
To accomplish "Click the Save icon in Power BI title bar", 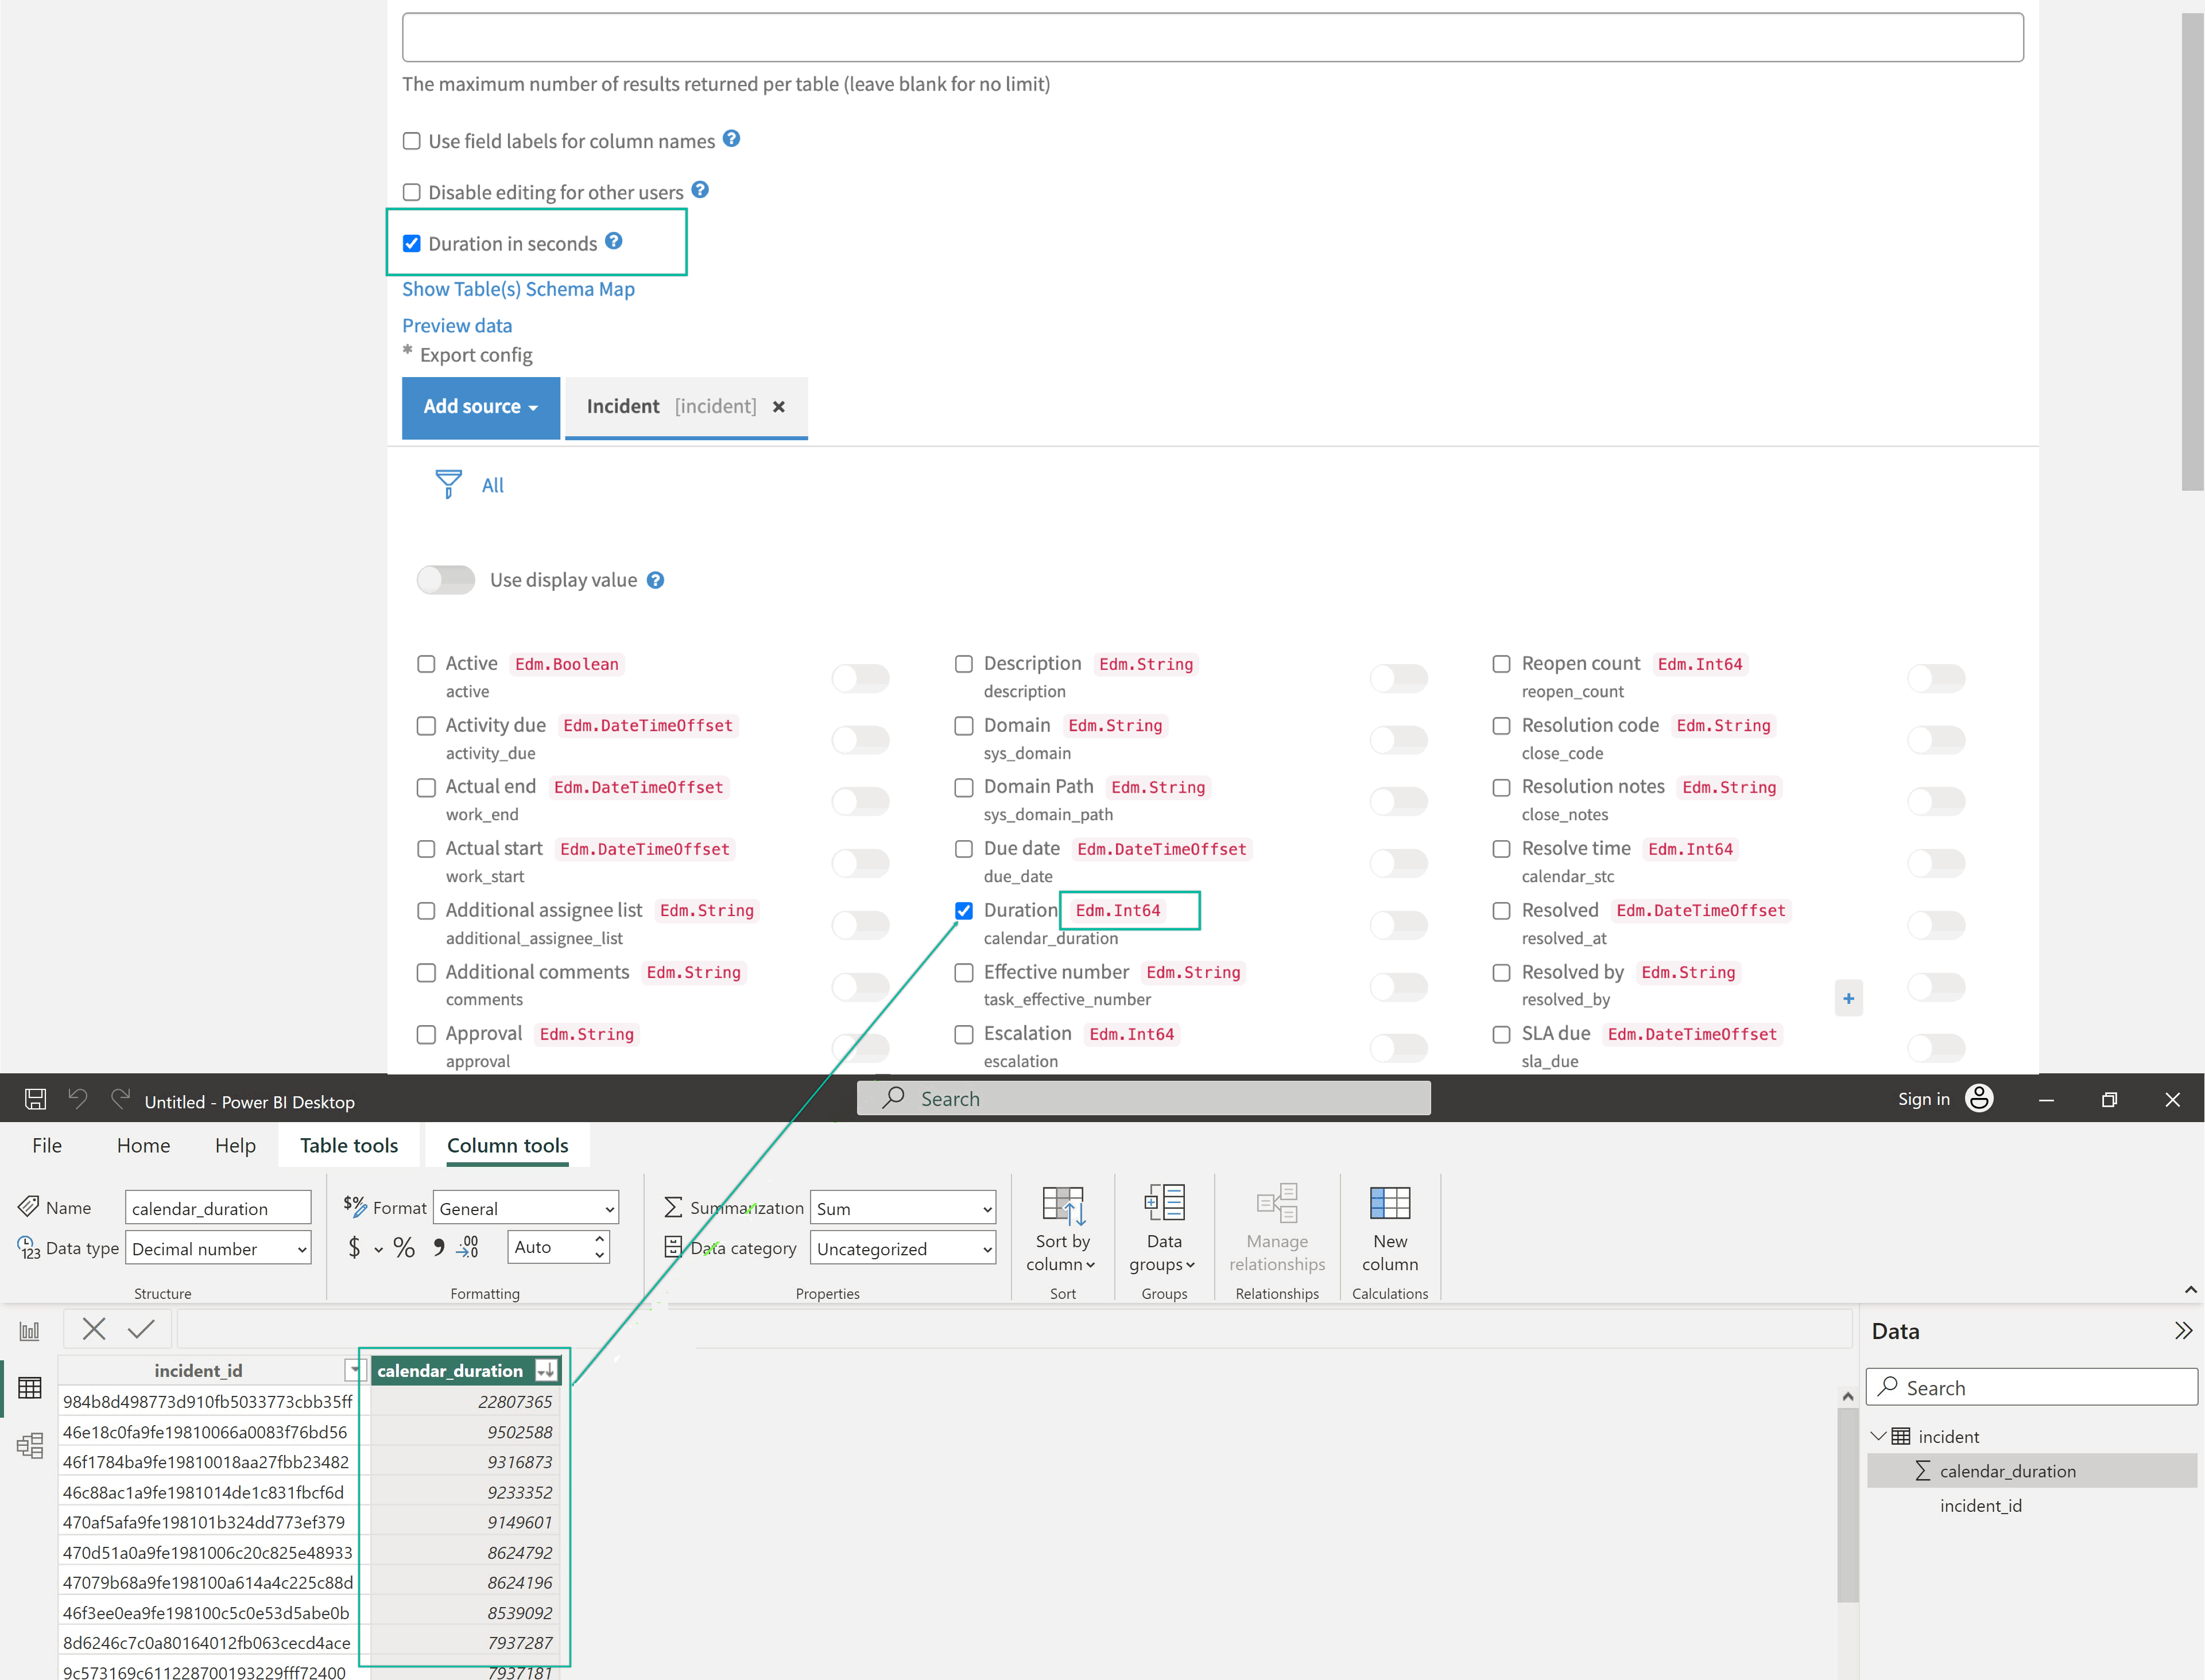I will tap(35, 1099).
